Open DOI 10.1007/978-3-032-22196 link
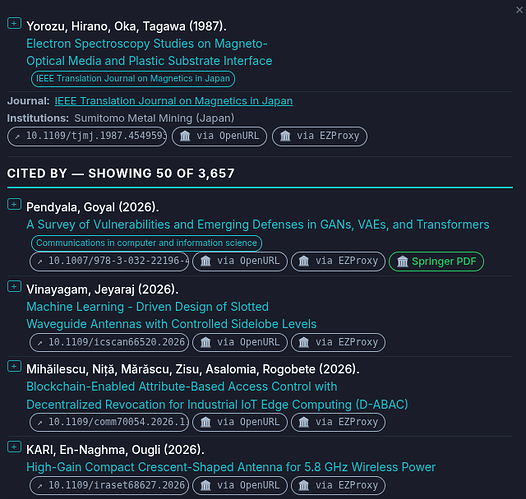This screenshot has width=526, height=499. coord(109,261)
